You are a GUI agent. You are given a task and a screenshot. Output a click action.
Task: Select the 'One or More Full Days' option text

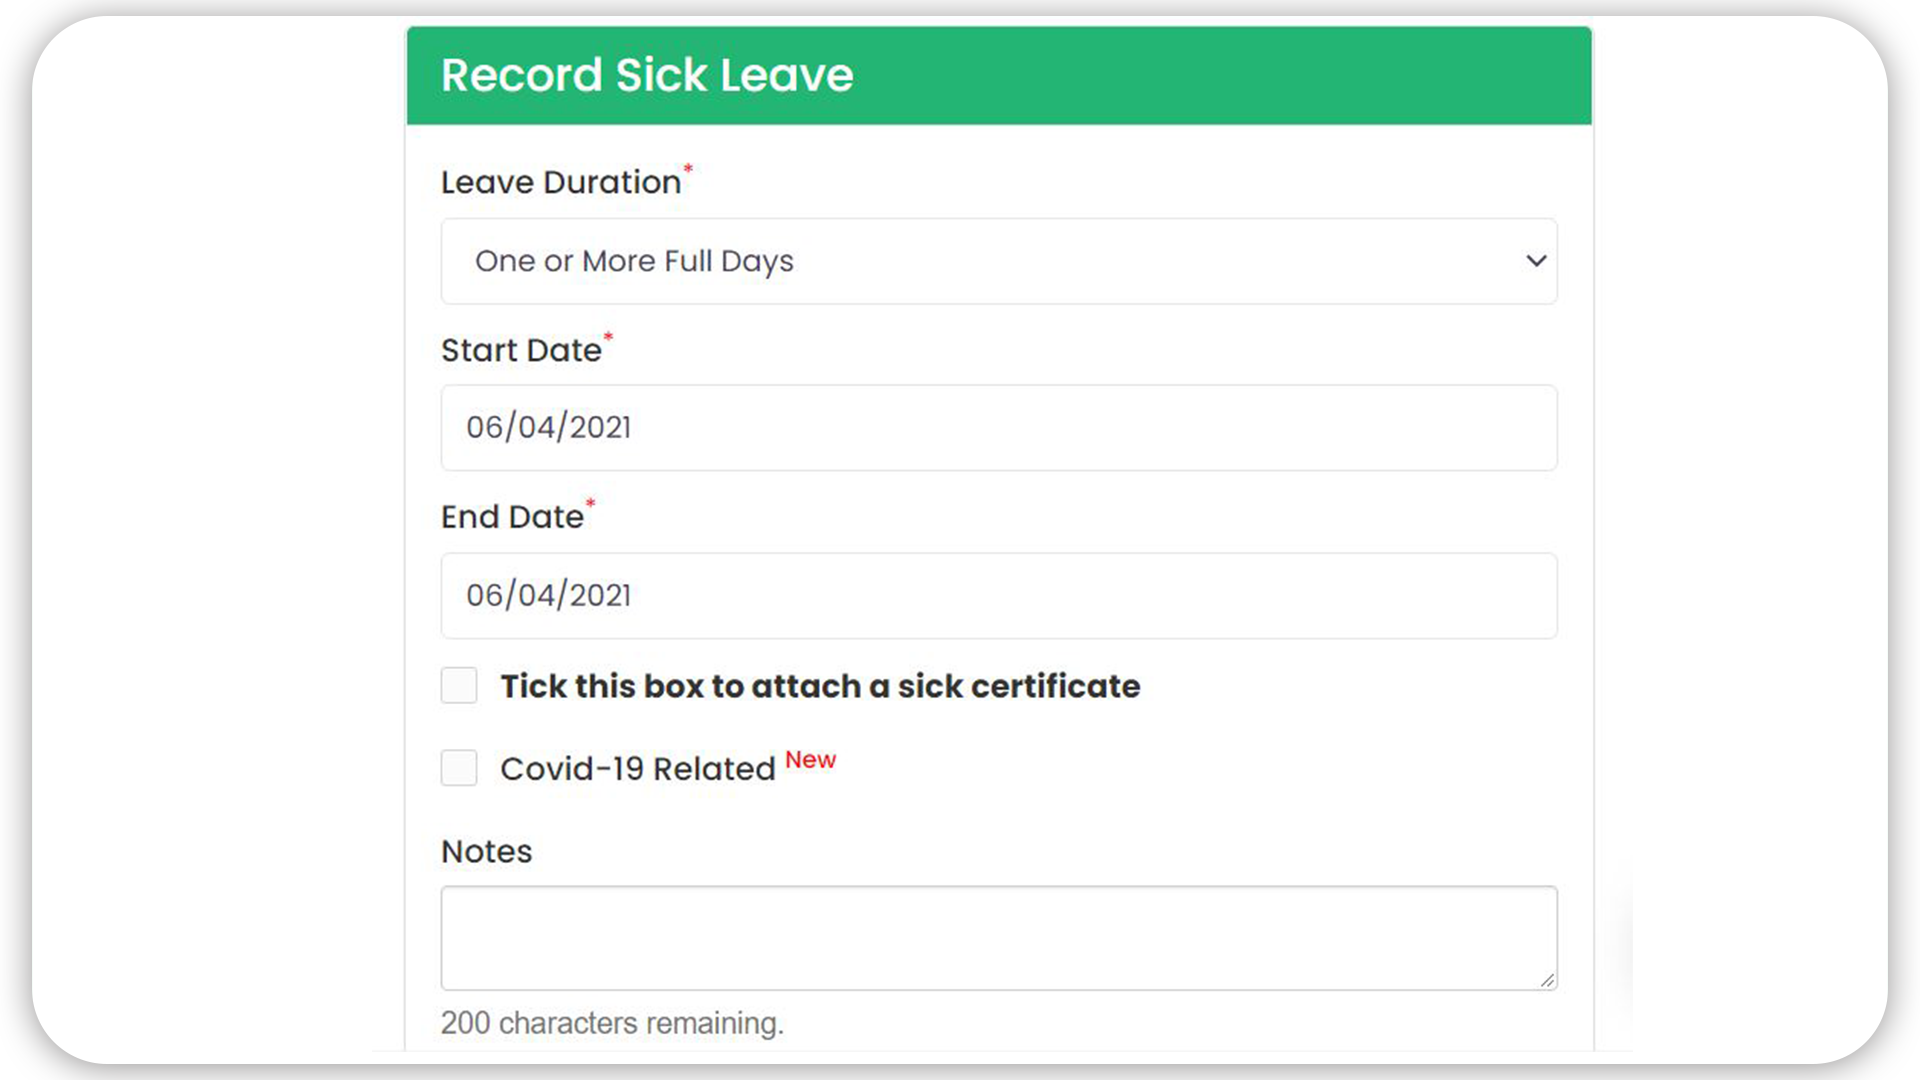[634, 261]
